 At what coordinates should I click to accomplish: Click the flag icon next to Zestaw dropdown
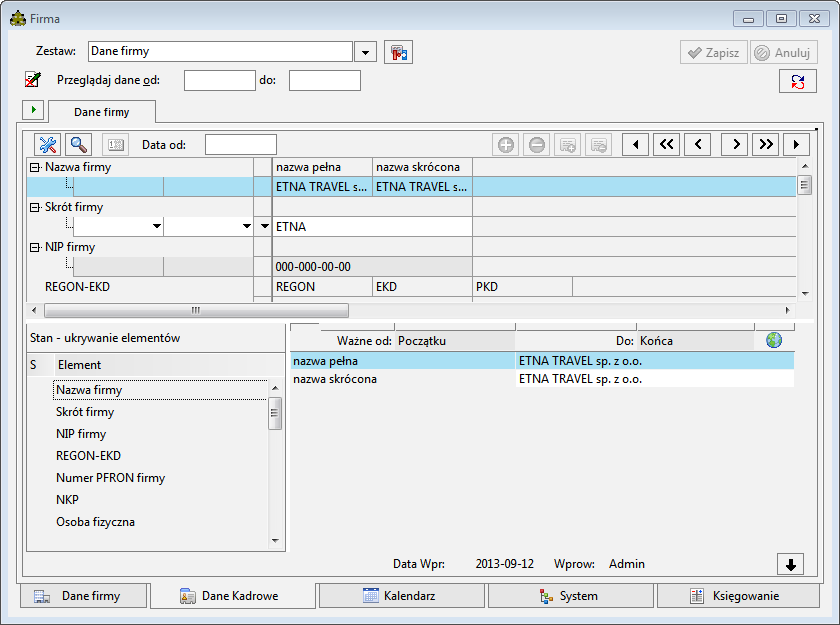[x=398, y=52]
